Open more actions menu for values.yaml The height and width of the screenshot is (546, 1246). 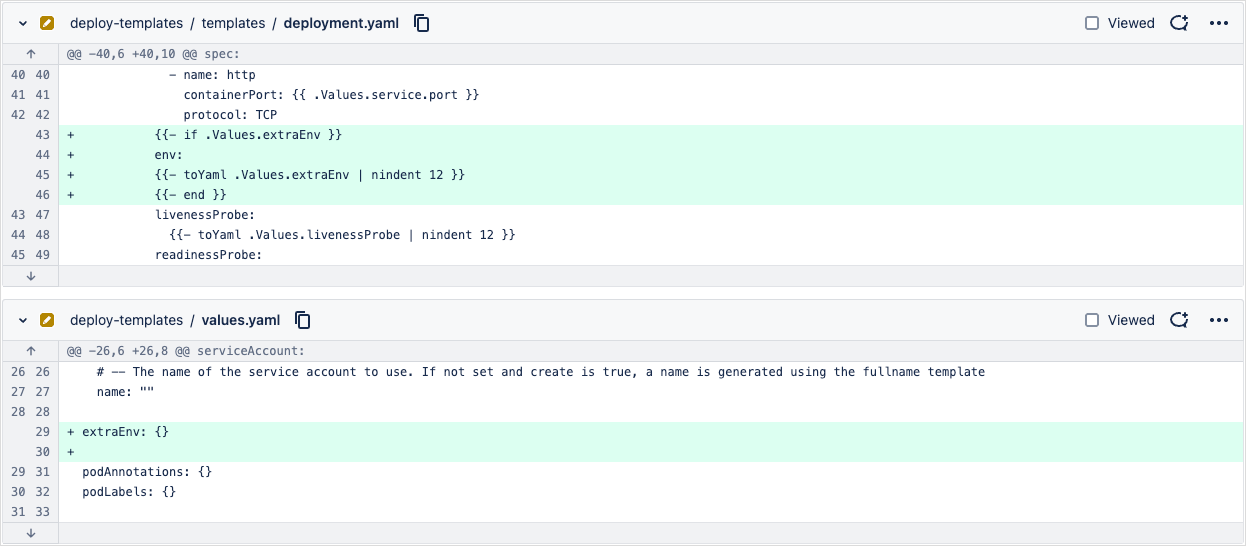(x=1218, y=320)
